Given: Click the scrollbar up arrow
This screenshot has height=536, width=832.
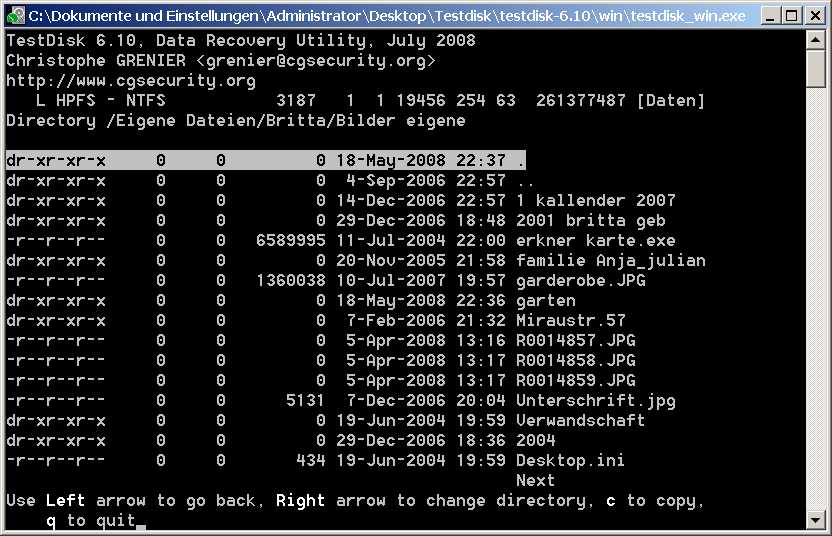Looking at the screenshot, I should (x=816, y=40).
